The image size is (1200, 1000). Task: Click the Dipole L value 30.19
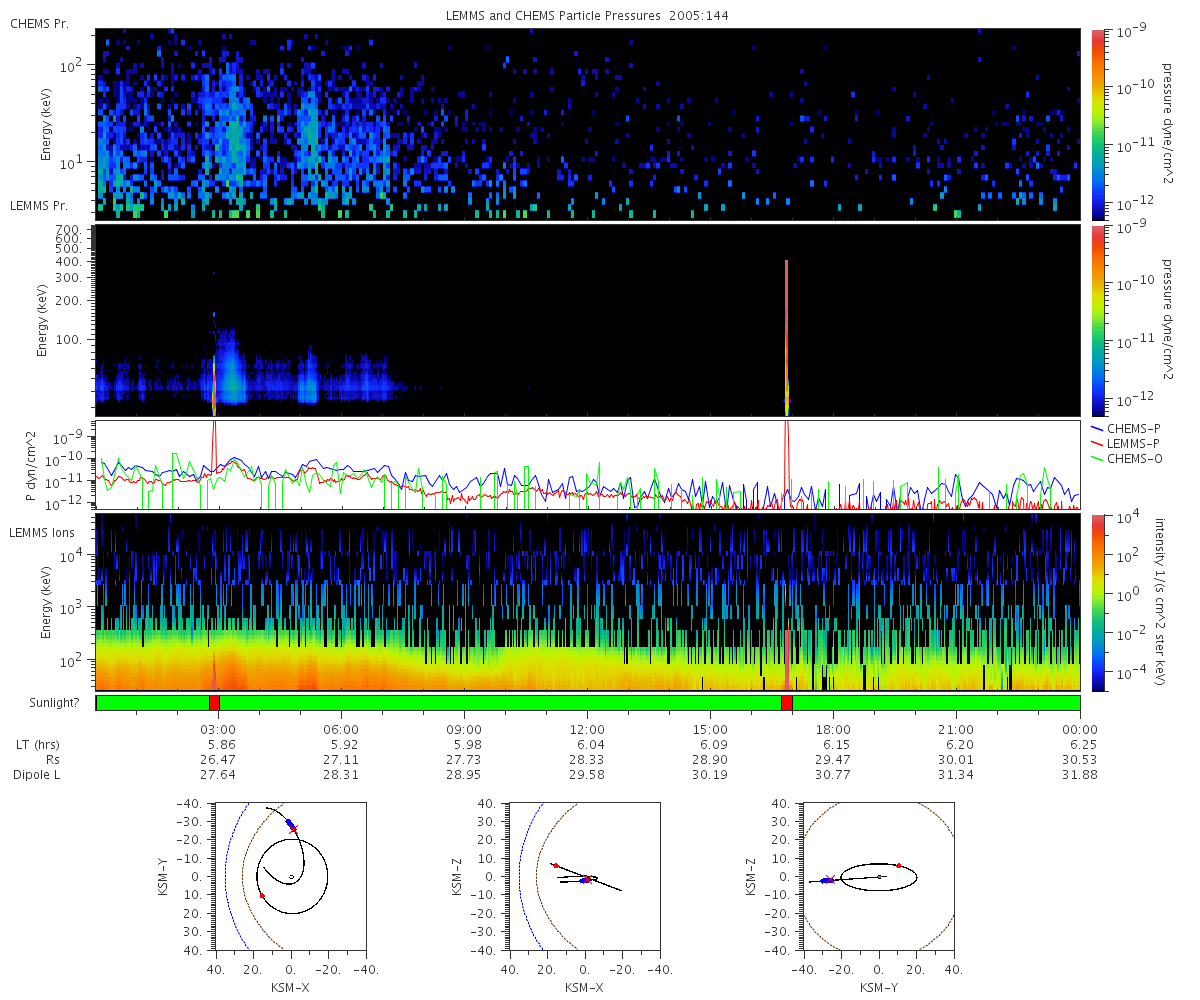pyautogui.click(x=710, y=775)
